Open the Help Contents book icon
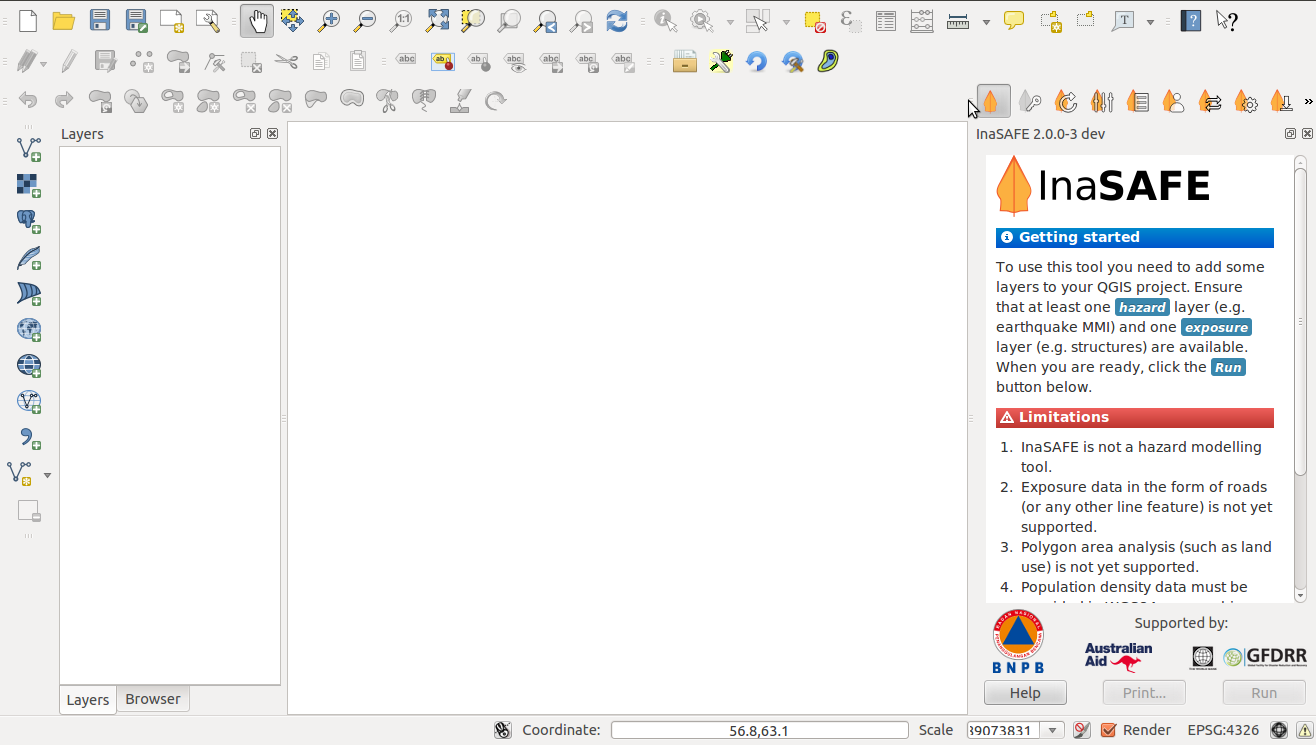Screen dimensions: 1316x745 (x=1190, y=20)
